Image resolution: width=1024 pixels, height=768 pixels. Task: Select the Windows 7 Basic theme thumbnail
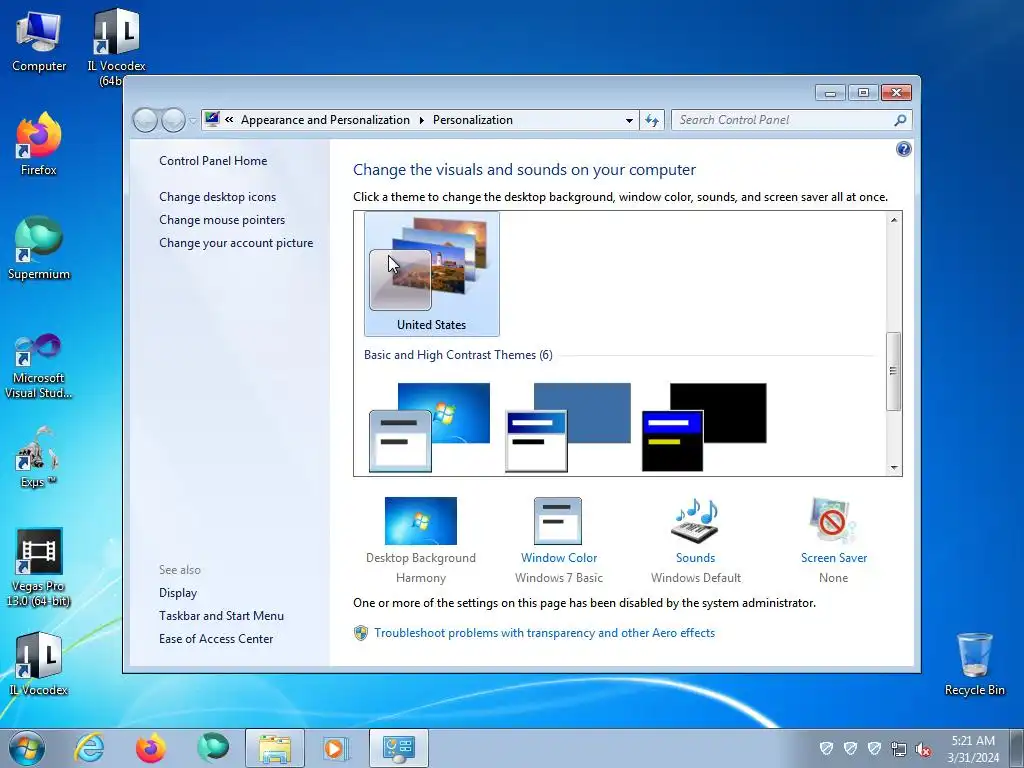coord(429,428)
